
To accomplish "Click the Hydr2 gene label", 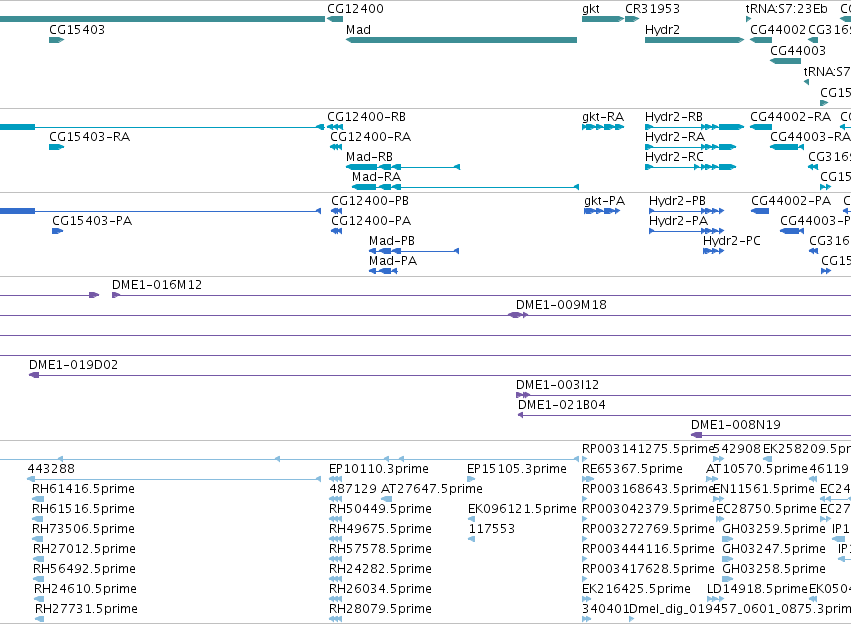I will pyautogui.click(x=662, y=30).
